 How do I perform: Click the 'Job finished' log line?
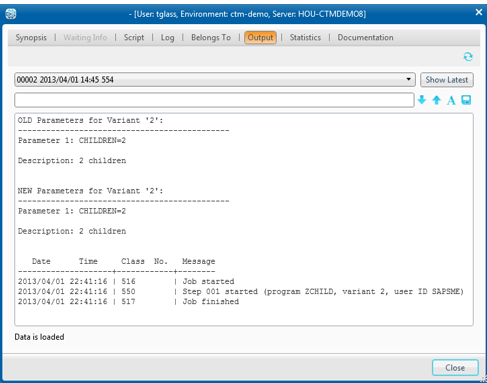(129, 302)
